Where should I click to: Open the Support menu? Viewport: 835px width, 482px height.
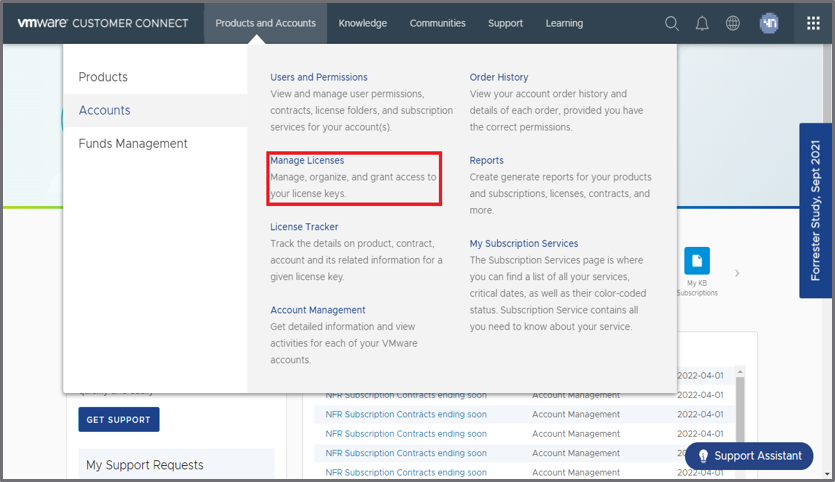[x=505, y=23]
